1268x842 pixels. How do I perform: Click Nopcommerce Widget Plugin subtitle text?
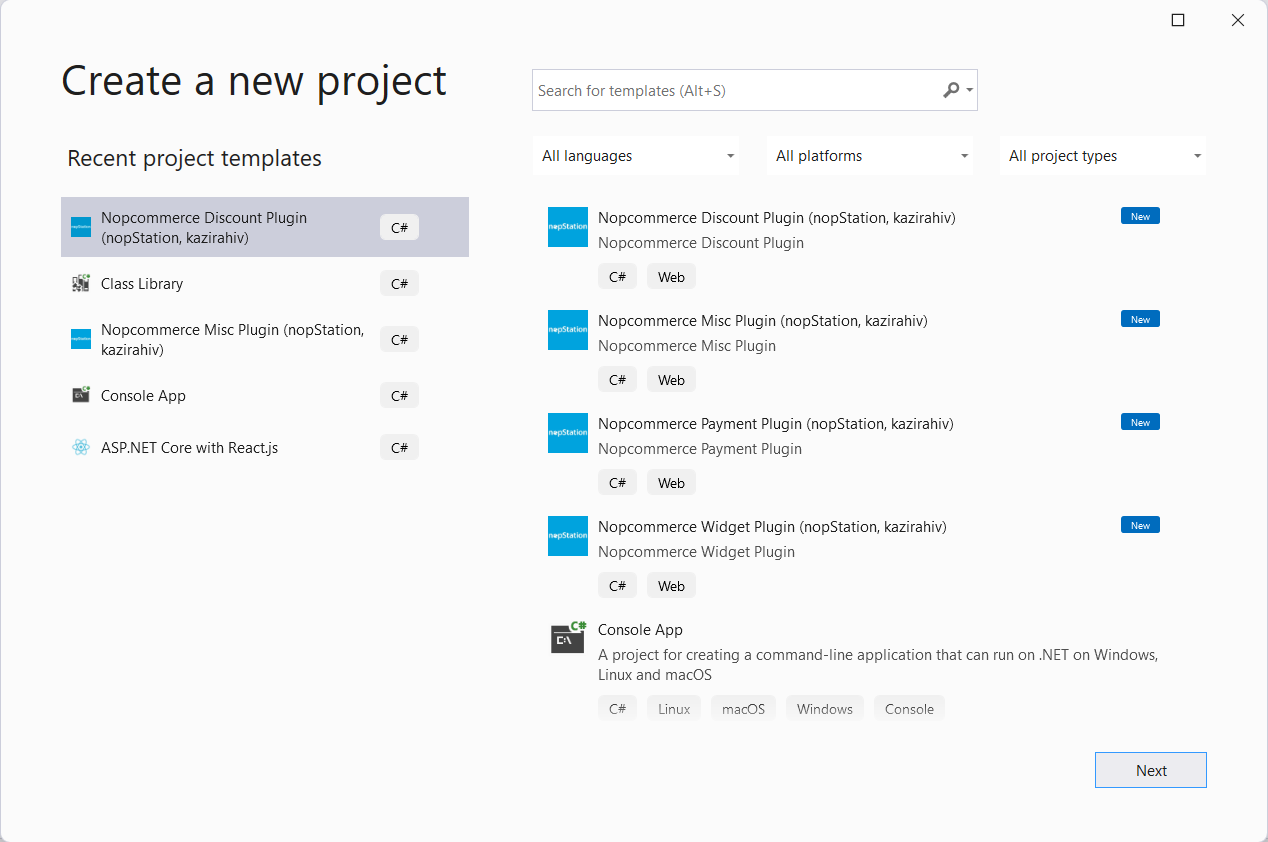tap(696, 552)
